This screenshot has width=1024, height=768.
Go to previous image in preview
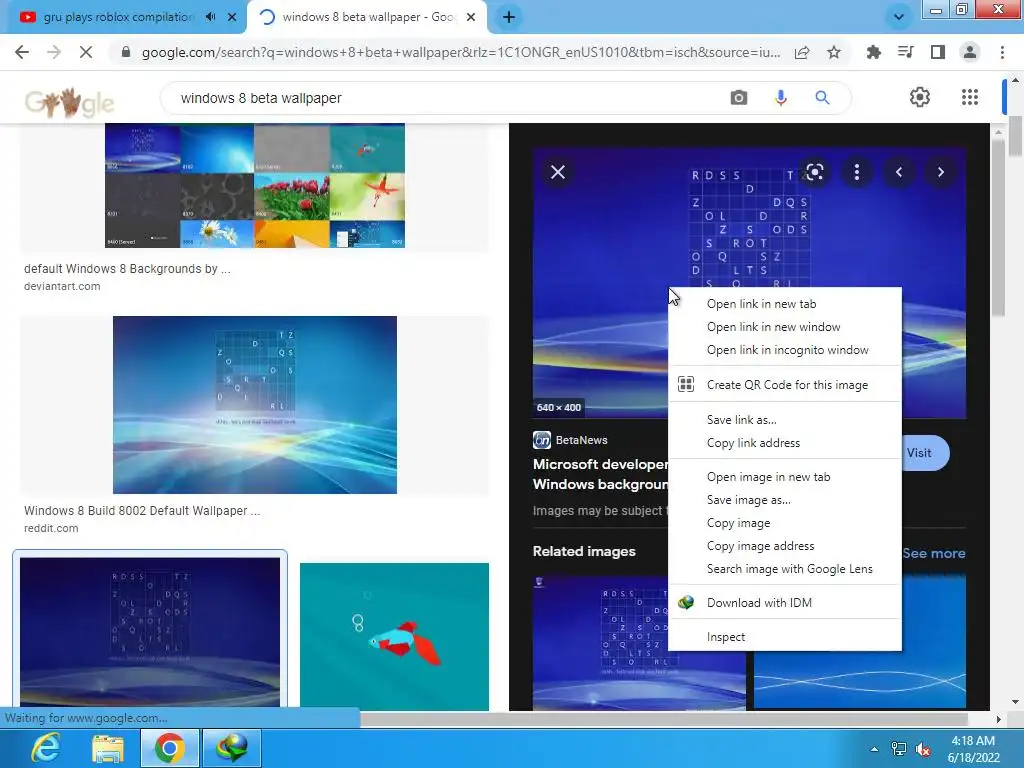click(899, 172)
